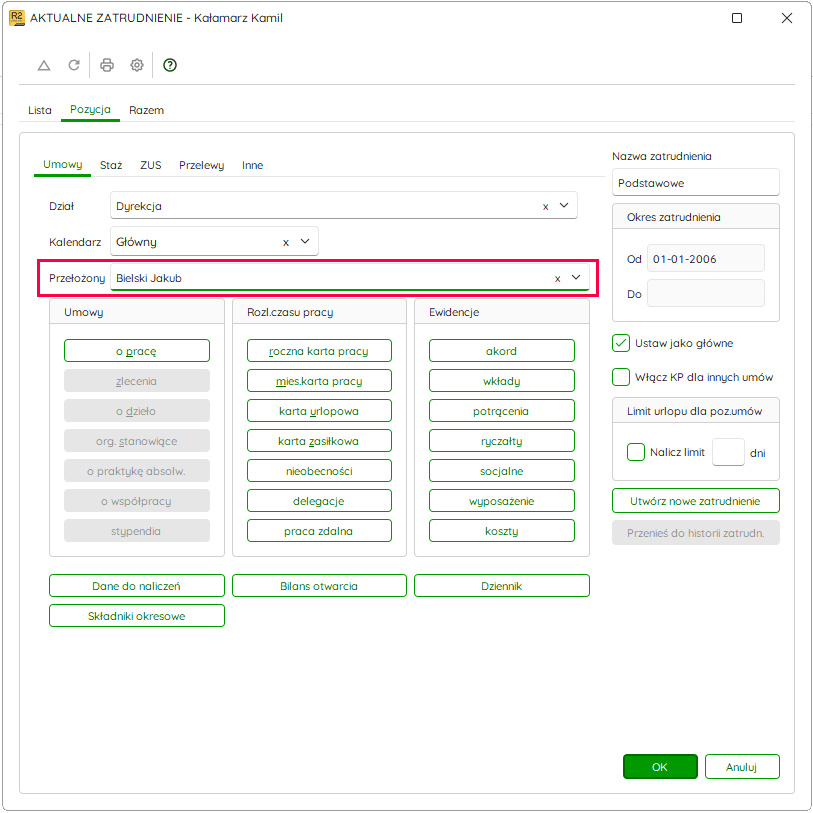Click the 'Od' start date field
The image size is (813, 813).
tap(706, 259)
